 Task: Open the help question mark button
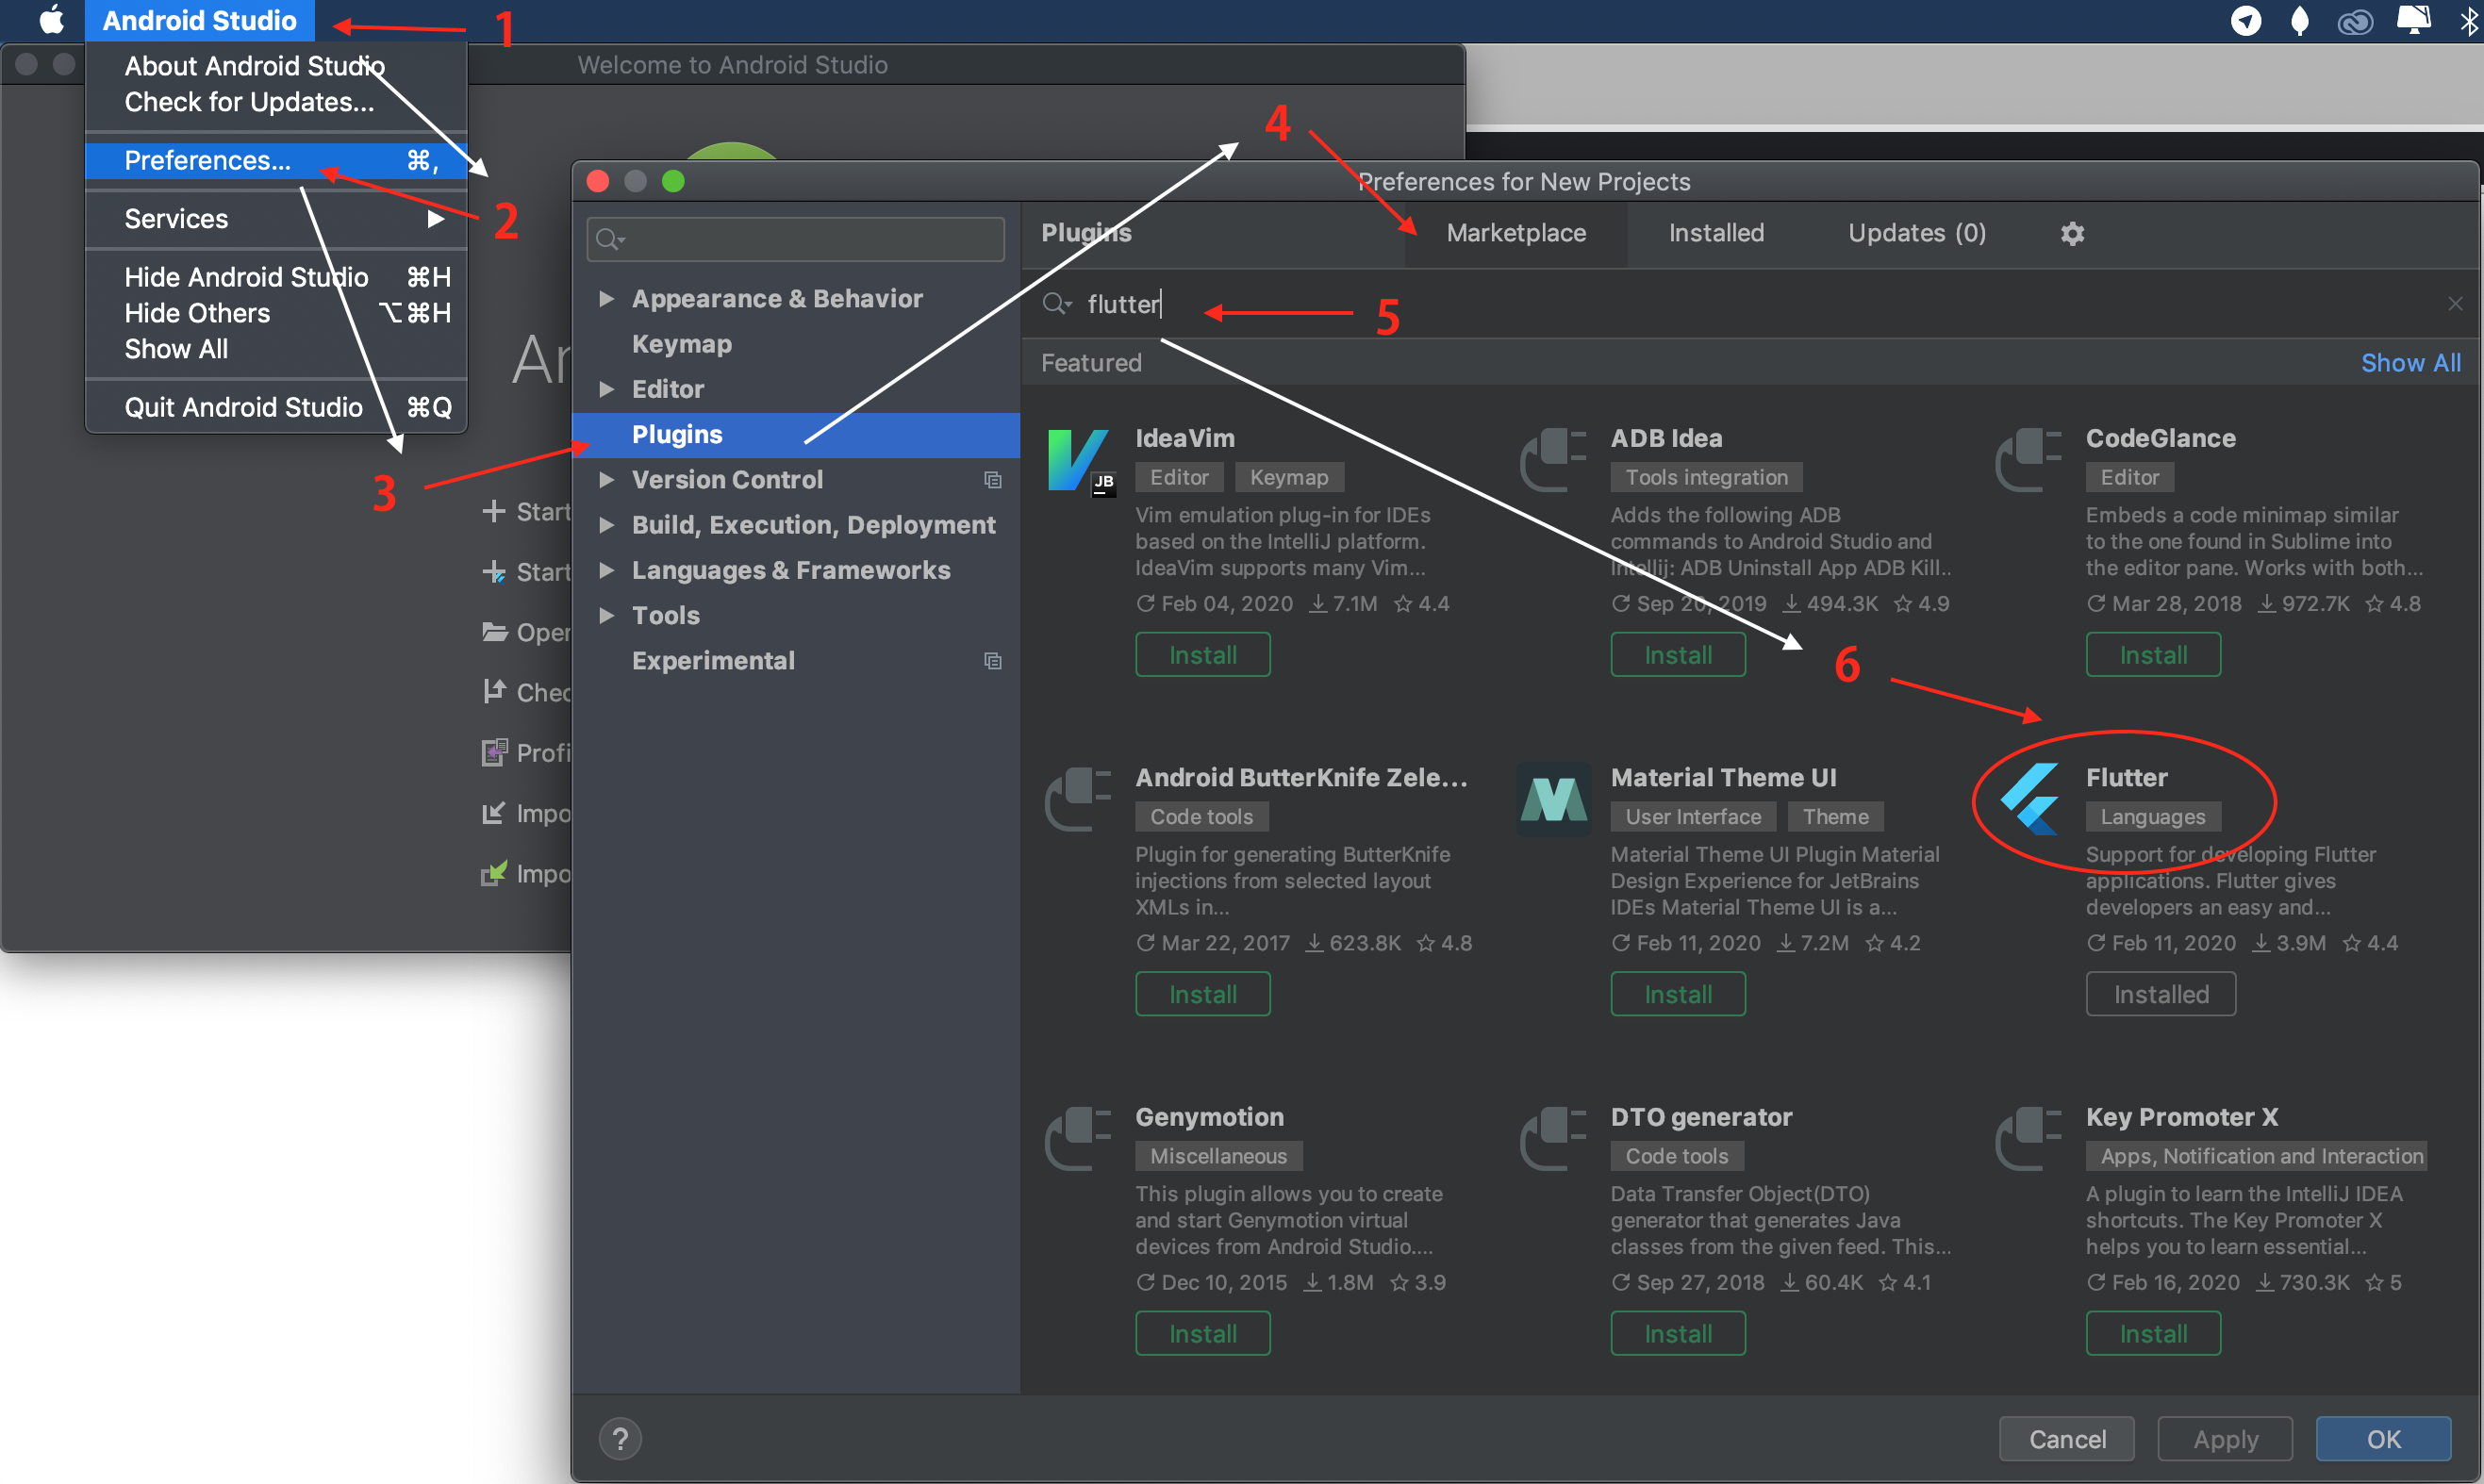tap(620, 1439)
